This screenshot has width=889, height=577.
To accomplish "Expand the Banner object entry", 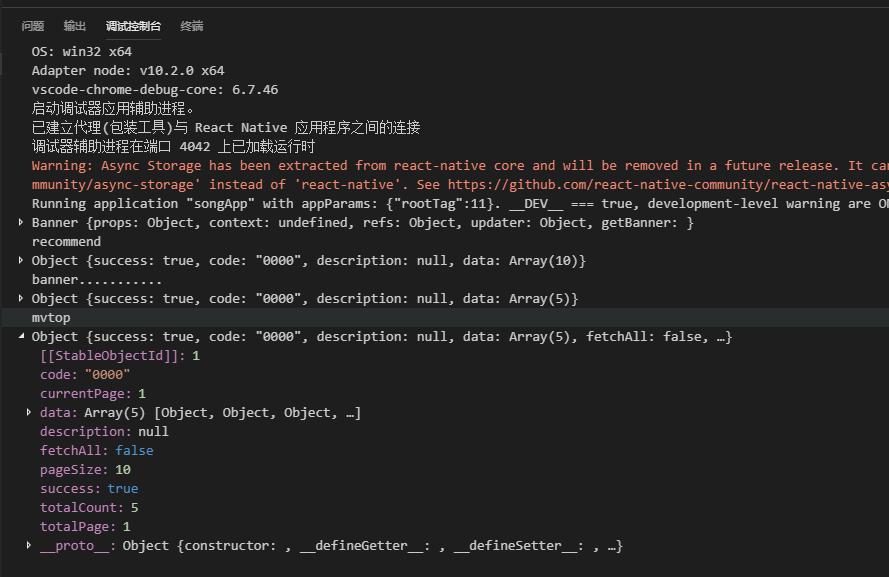I will point(22,222).
